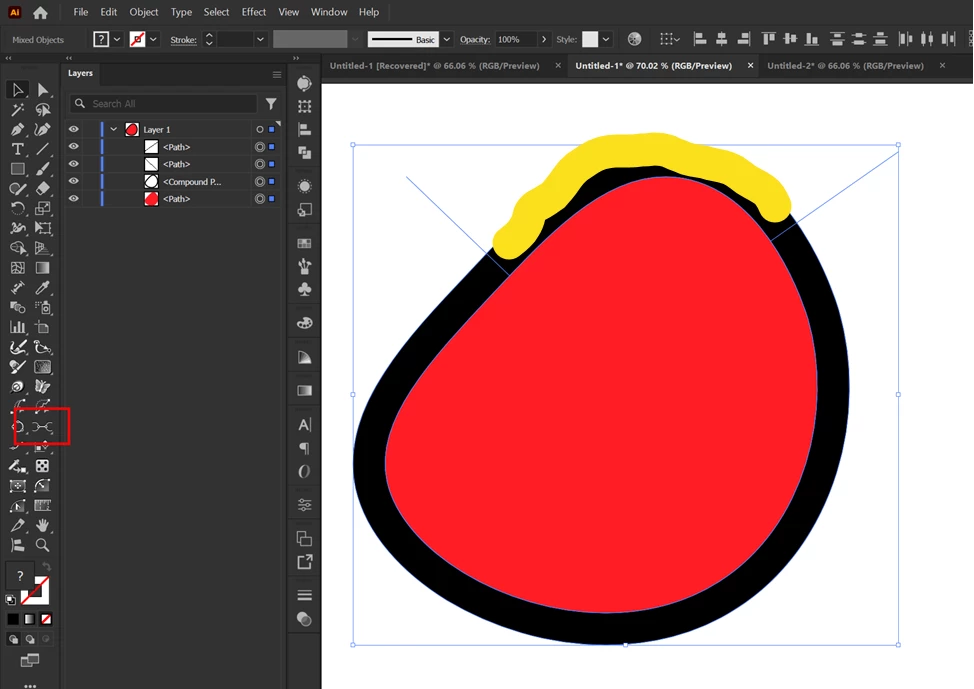Click the Opacity label link

[x=475, y=39]
